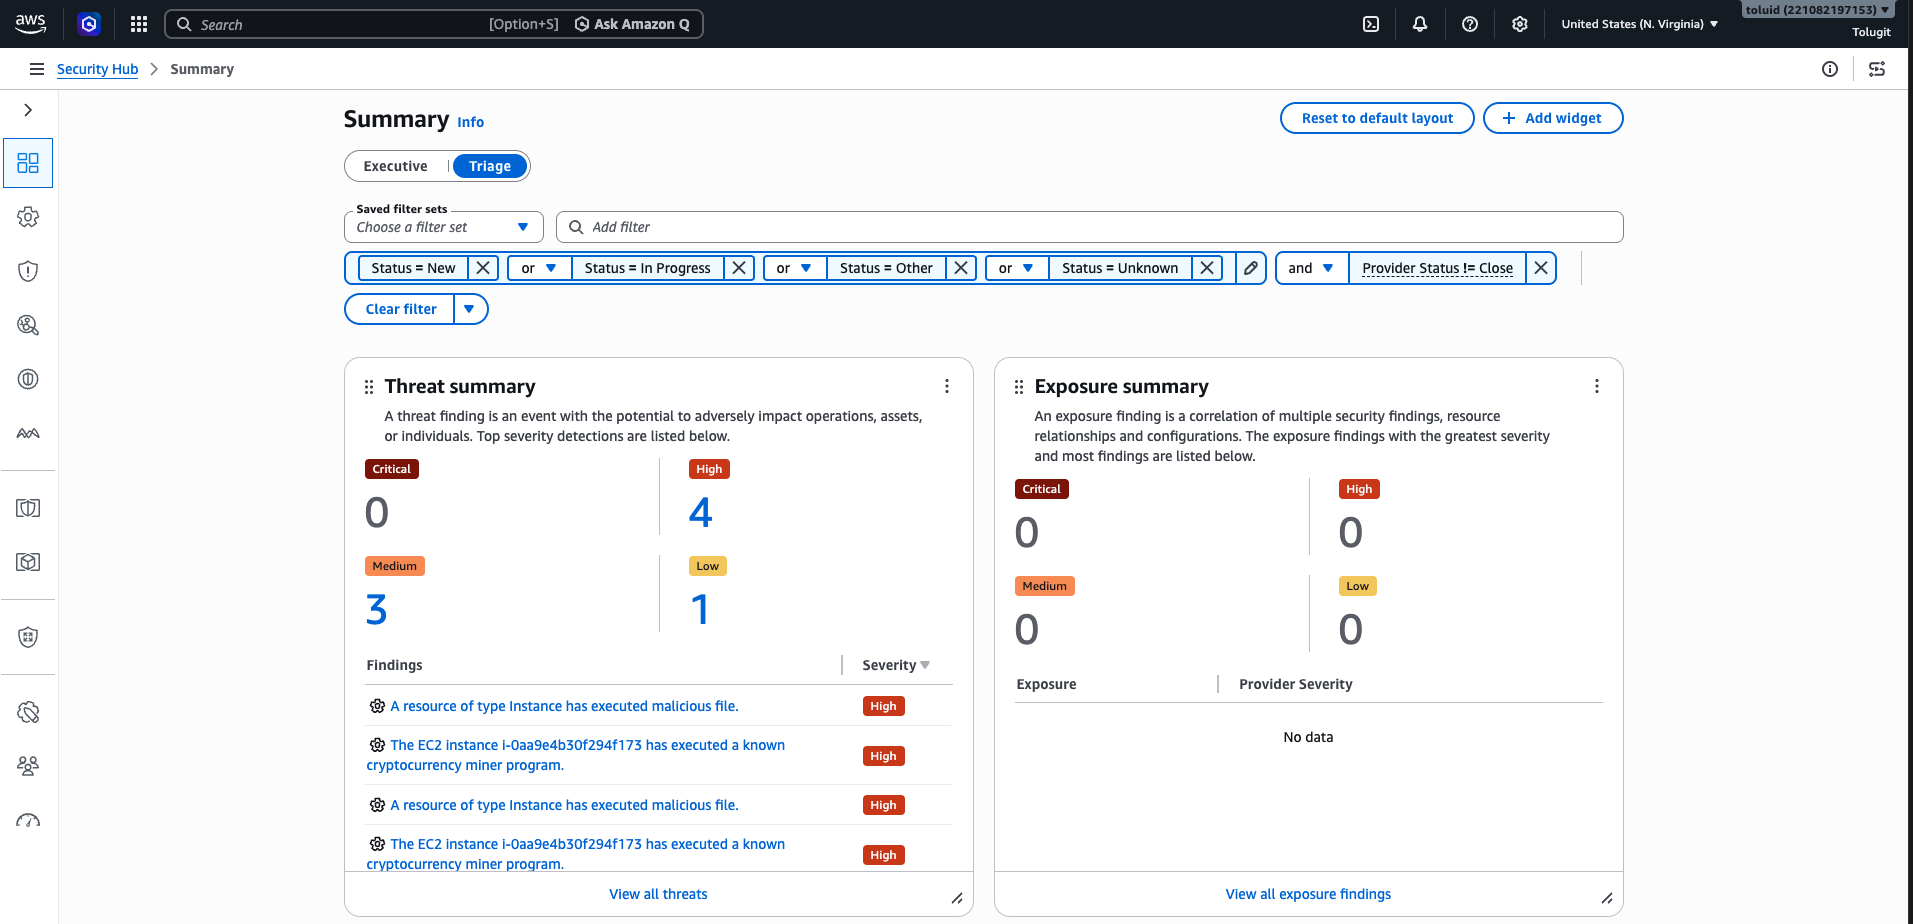Open the people accounts sidebar icon
The image size is (1913, 924).
point(28,766)
